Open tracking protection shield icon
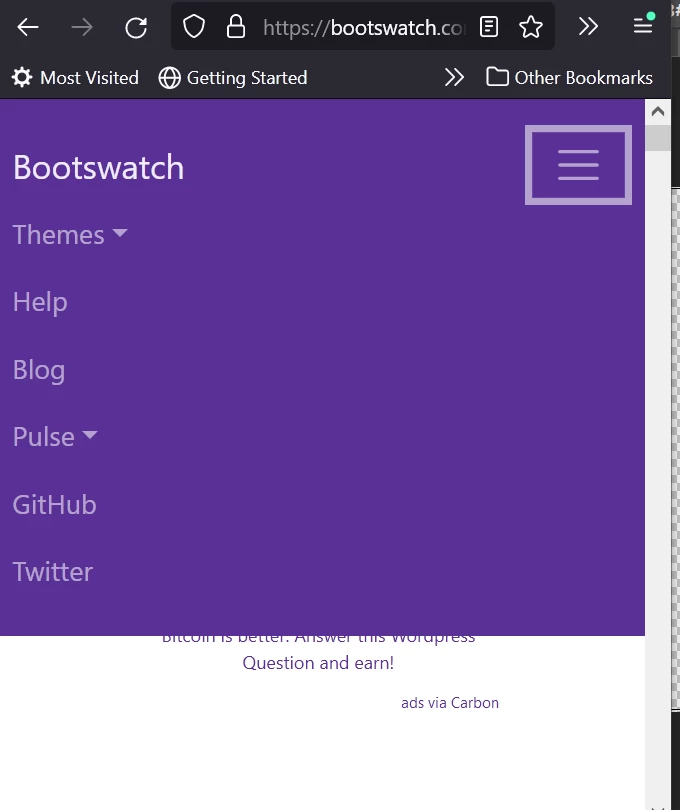The width and height of the screenshot is (680, 810). (194, 26)
